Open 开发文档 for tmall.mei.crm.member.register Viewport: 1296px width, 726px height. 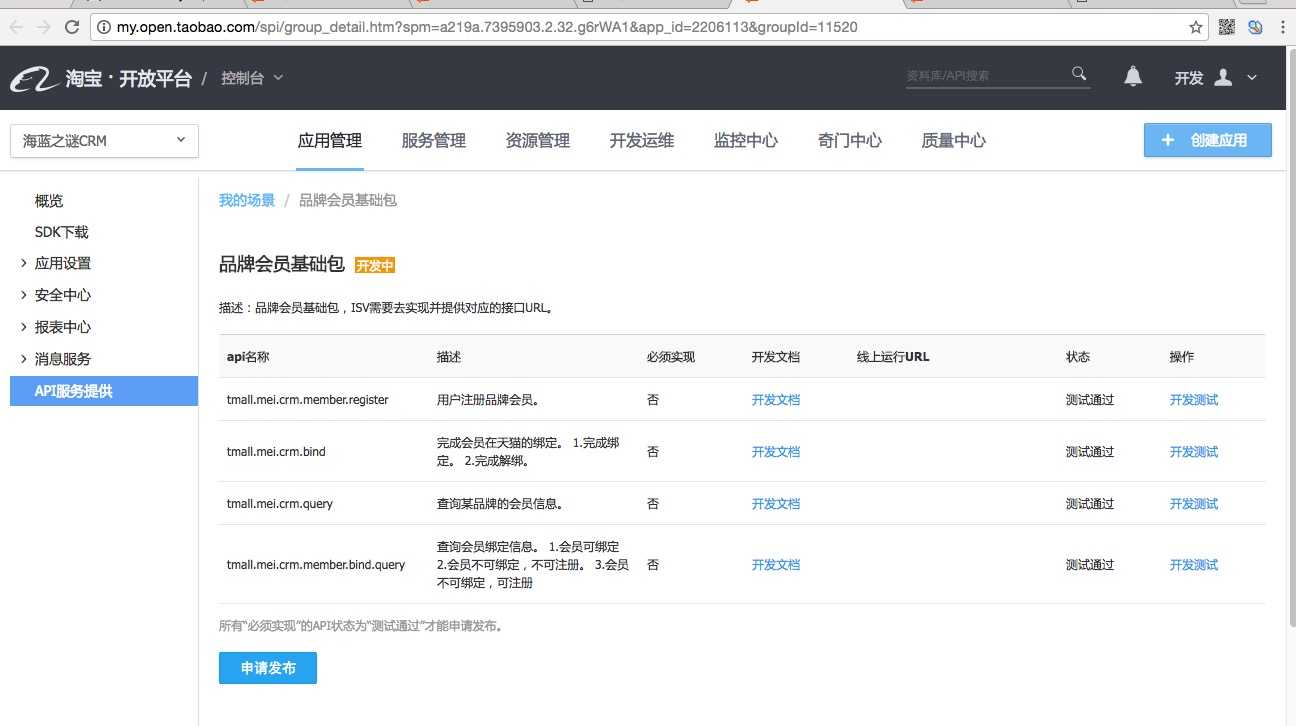776,400
